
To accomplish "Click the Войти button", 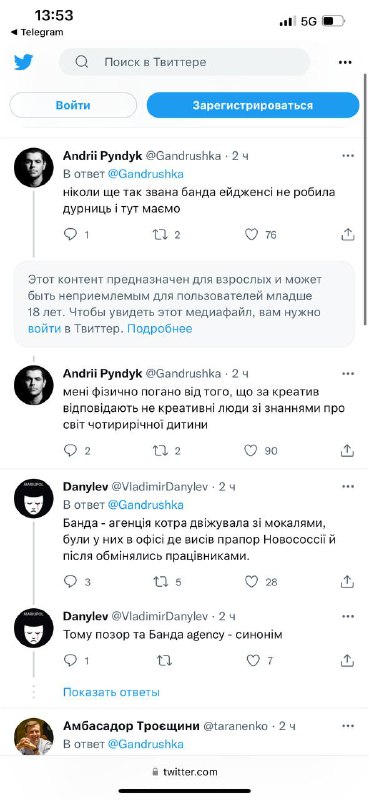I will coord(73,105).
